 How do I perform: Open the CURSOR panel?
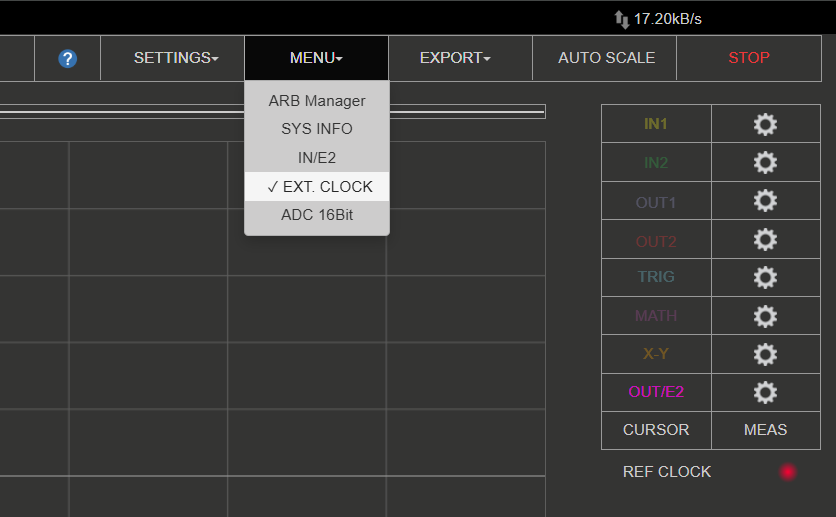(x=656, y=430)
